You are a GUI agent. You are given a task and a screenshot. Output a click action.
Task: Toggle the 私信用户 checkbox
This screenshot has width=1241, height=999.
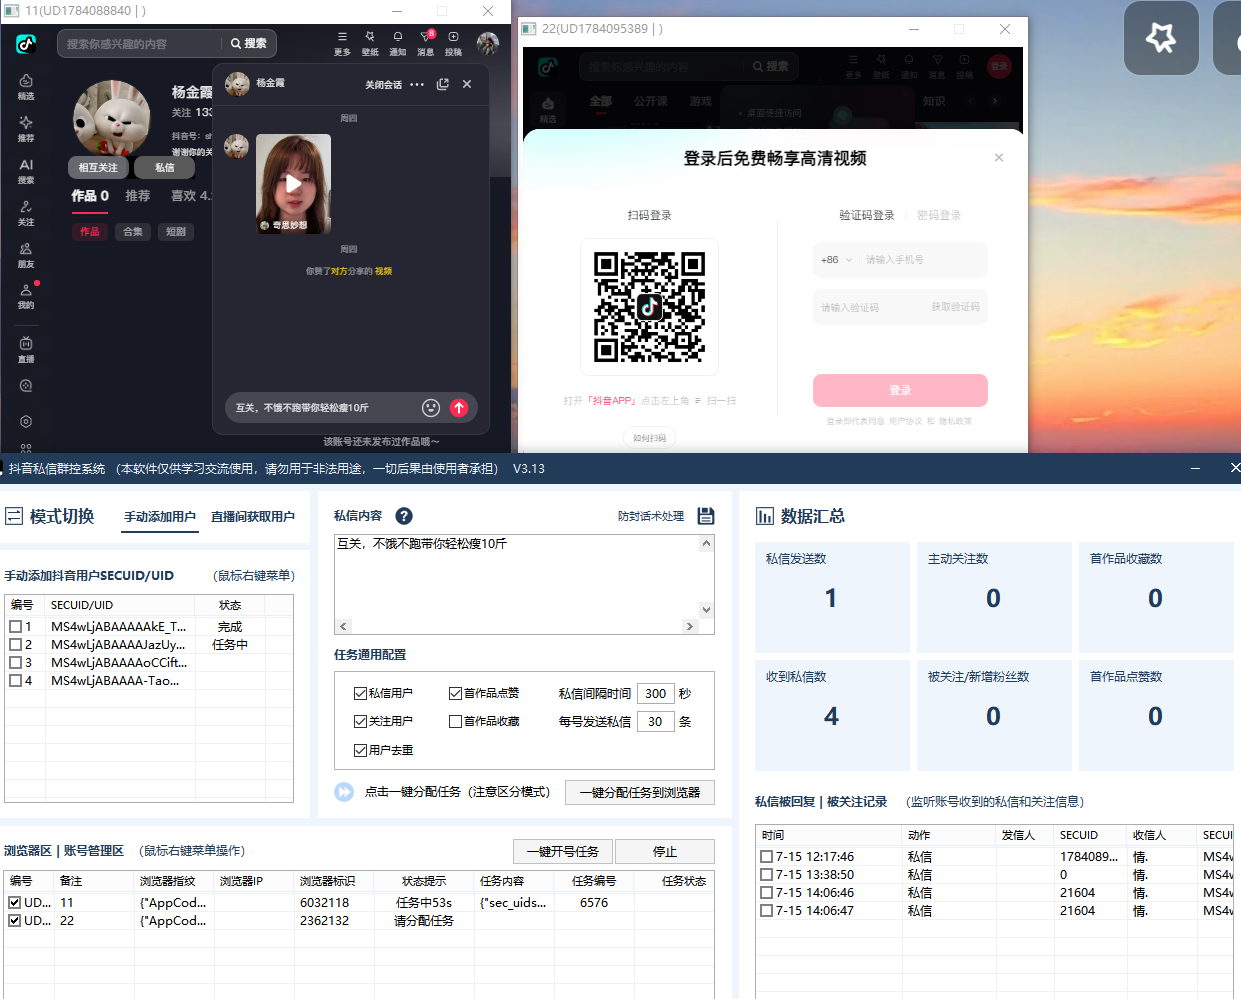(x=360, y=693)
